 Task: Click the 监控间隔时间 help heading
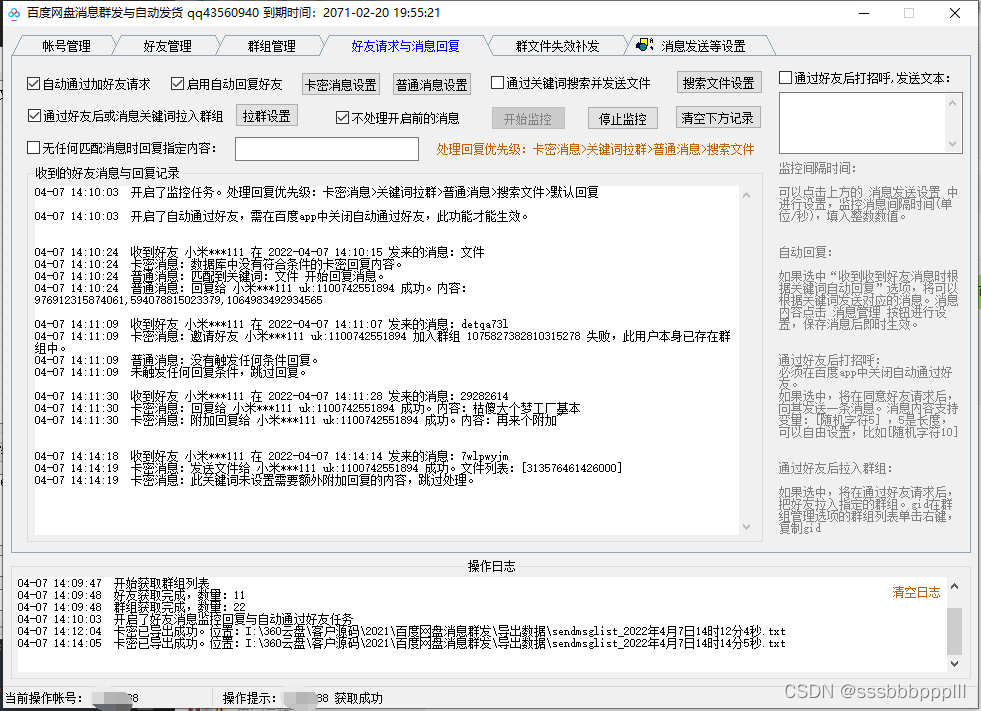pyautogui.click(x=817, y=168)
